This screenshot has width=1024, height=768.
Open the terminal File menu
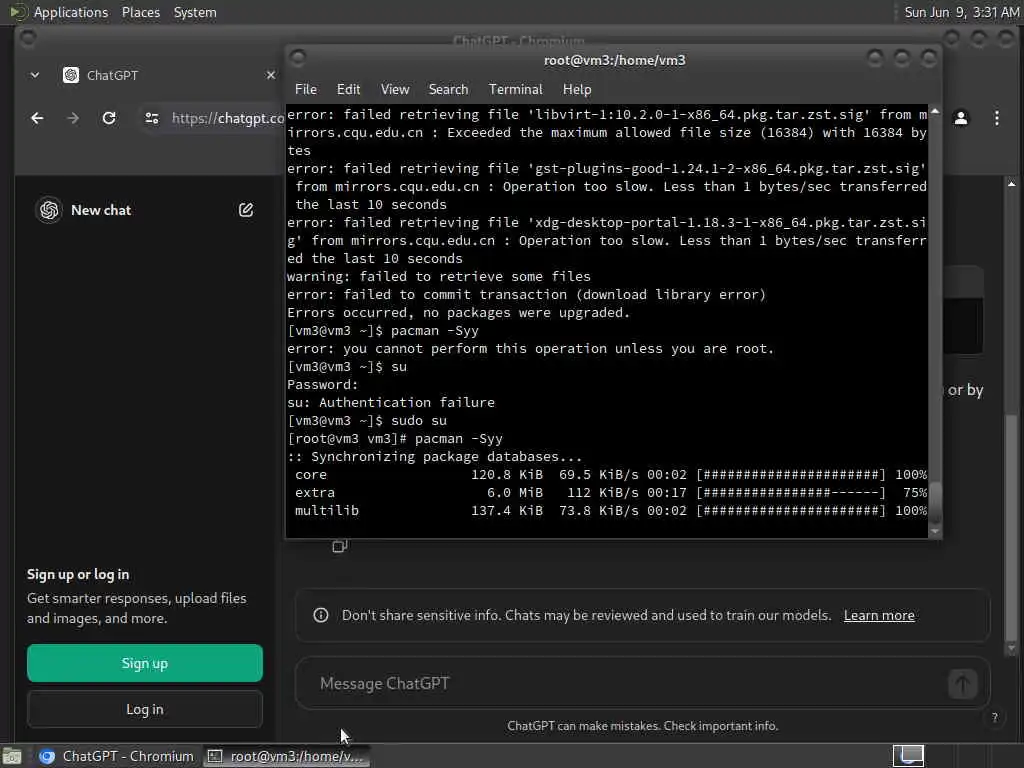[306, 89]
